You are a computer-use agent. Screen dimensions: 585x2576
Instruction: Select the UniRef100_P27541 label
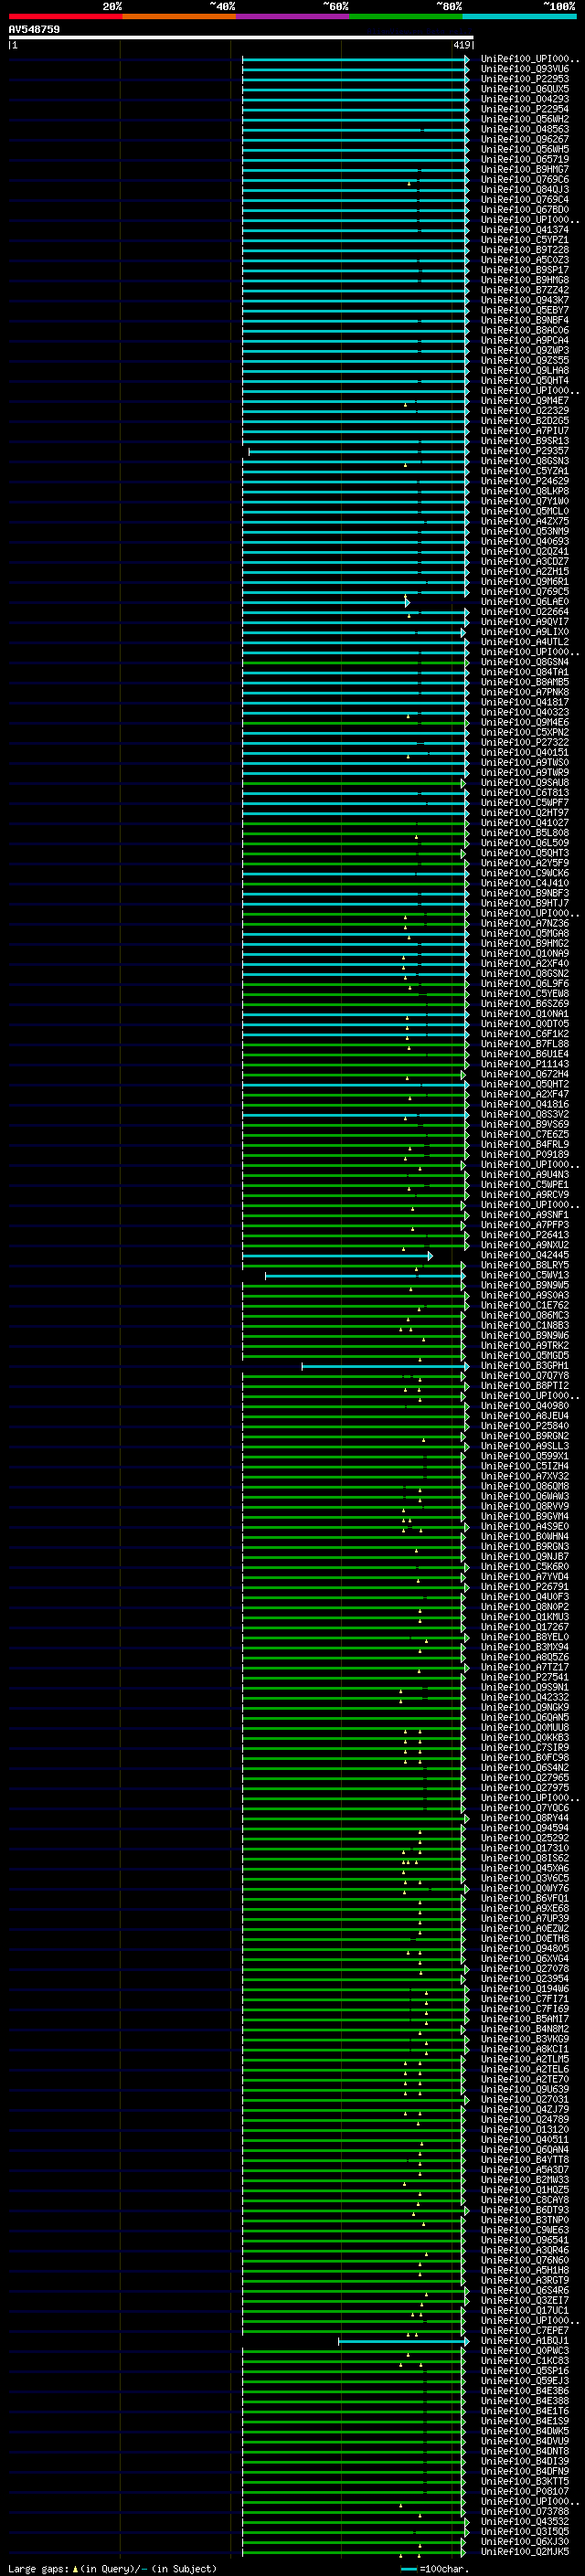pyautogui.click(x=525, y=1678)
